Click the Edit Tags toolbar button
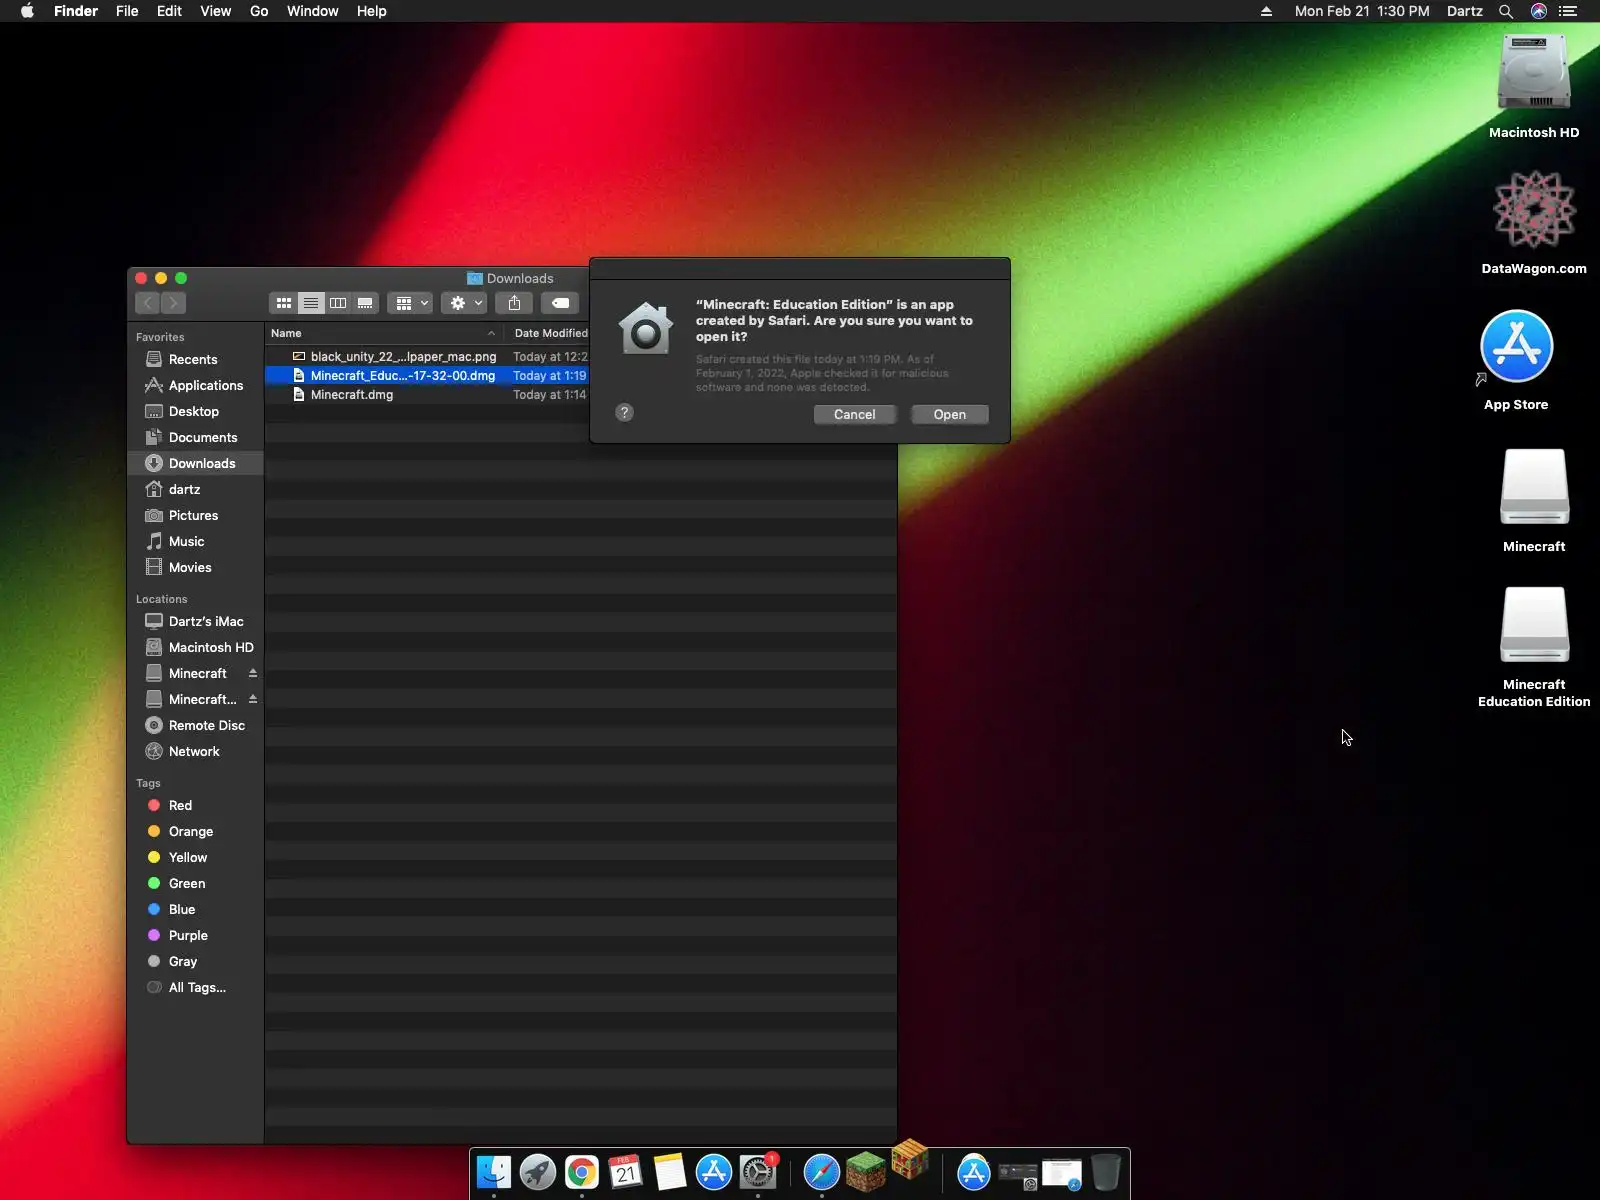The width and height of the screenshot is (1600, 1200). (560, 303)
